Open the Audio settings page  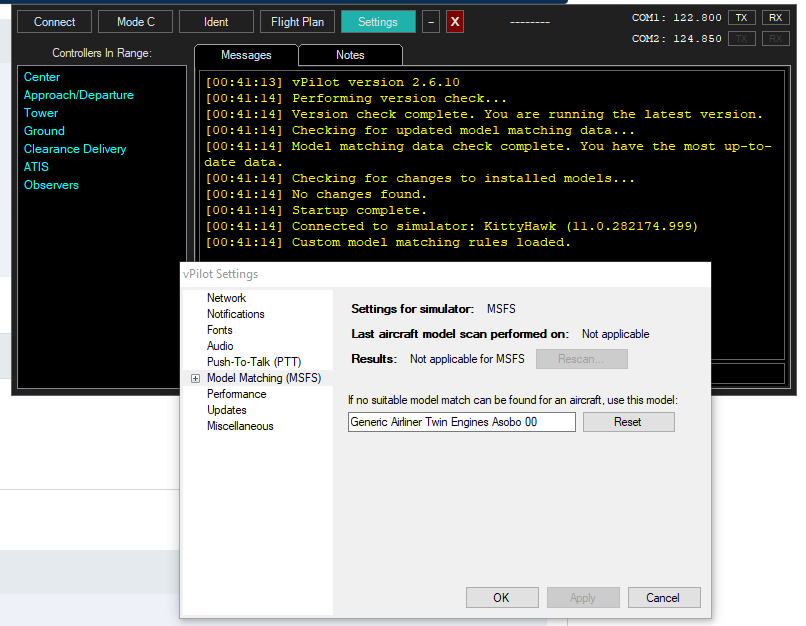[x=220, y=346]
